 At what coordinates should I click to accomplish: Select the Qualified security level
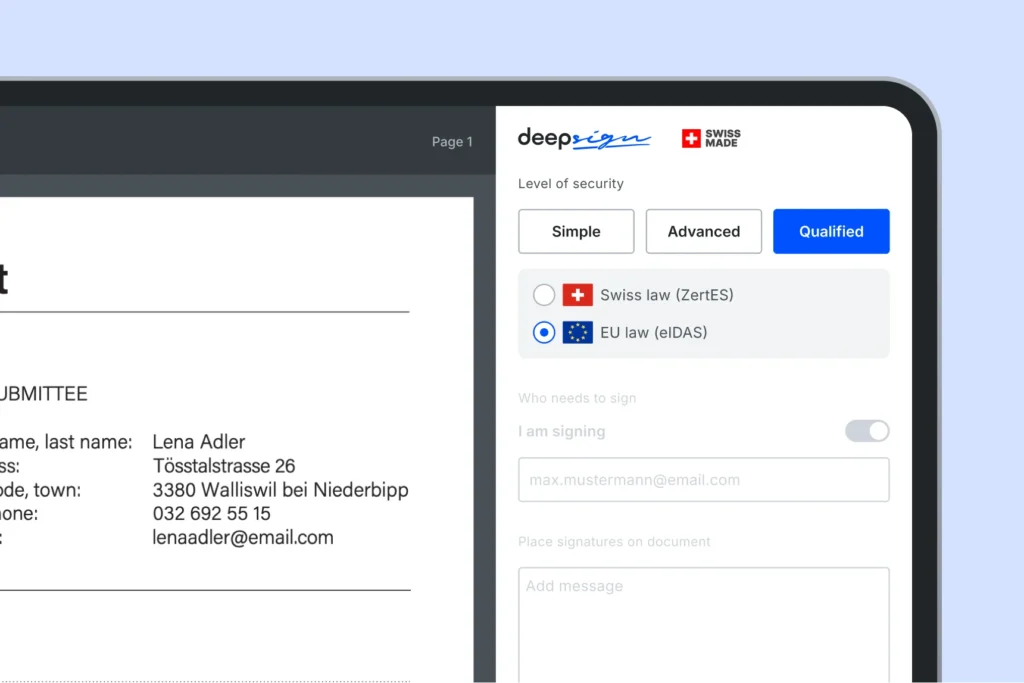tap(831, 231)
